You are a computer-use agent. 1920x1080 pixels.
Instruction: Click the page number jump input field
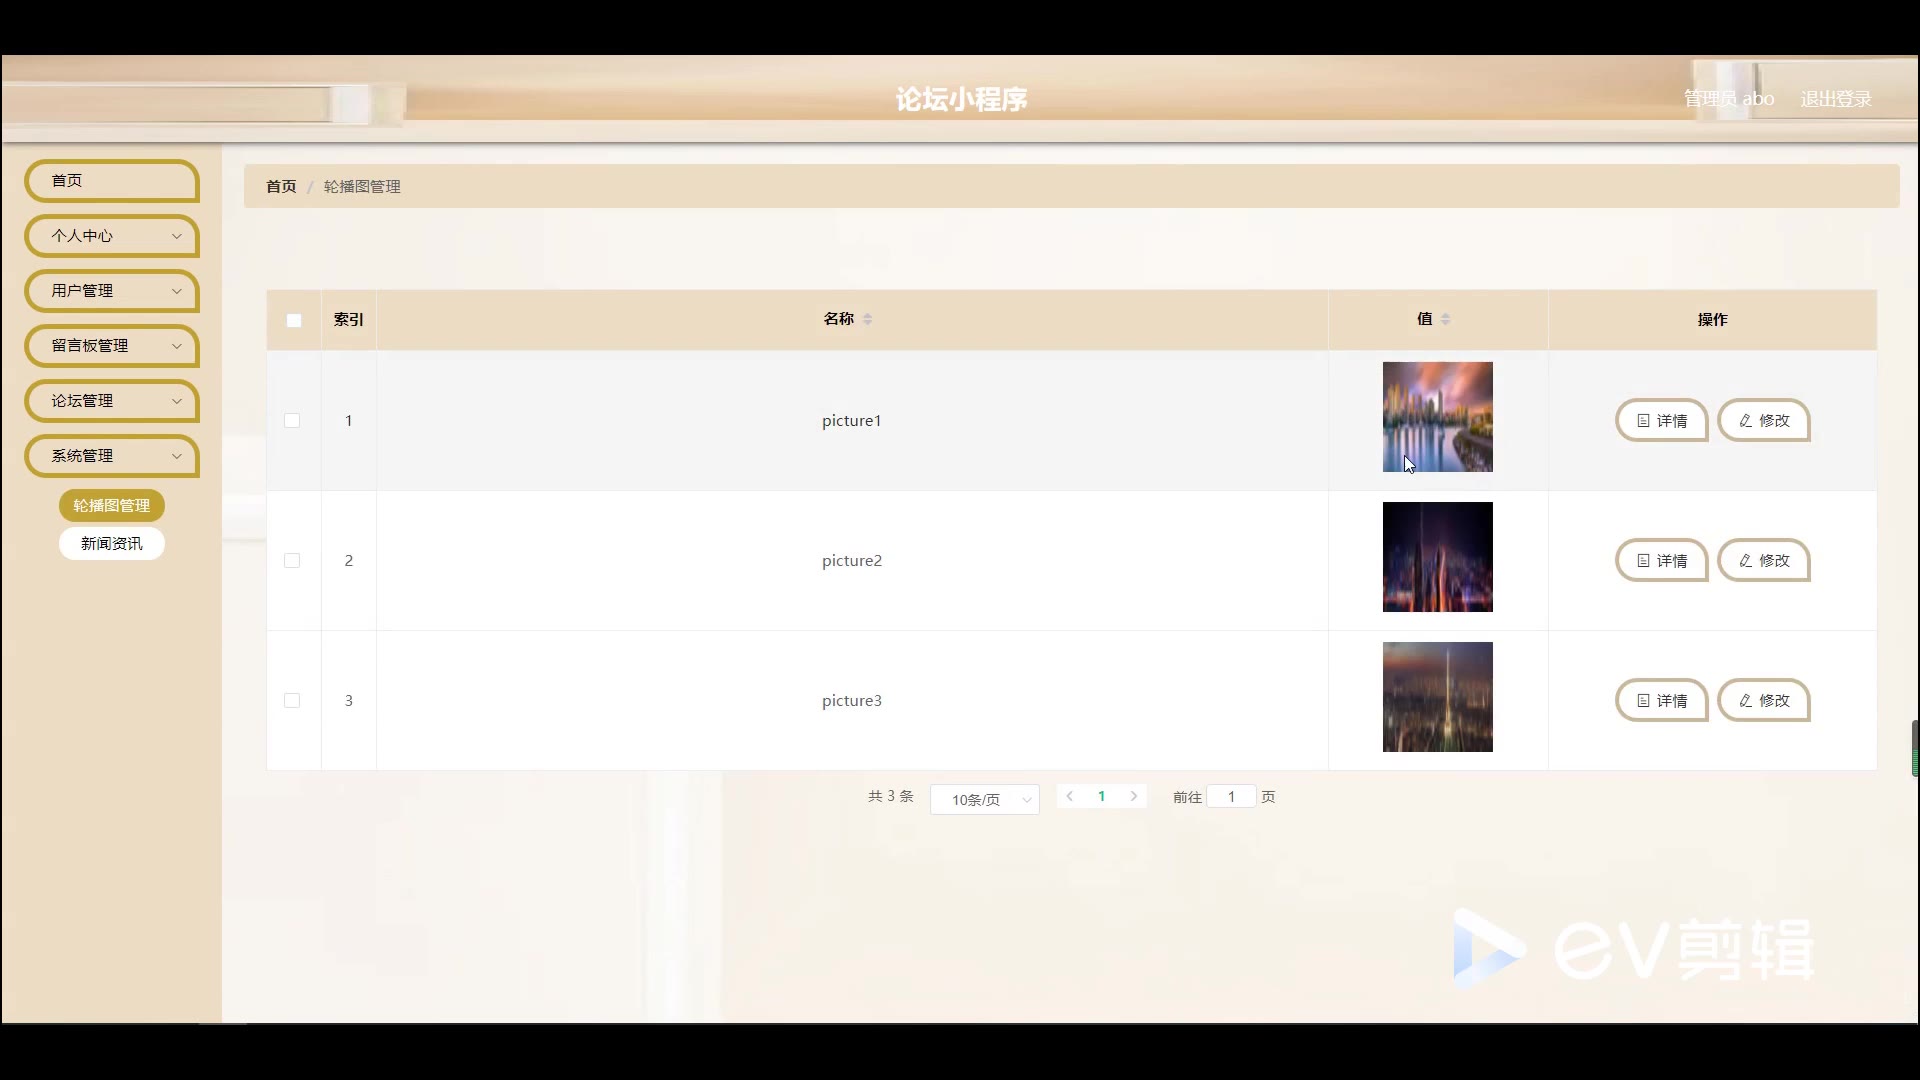1231,797
